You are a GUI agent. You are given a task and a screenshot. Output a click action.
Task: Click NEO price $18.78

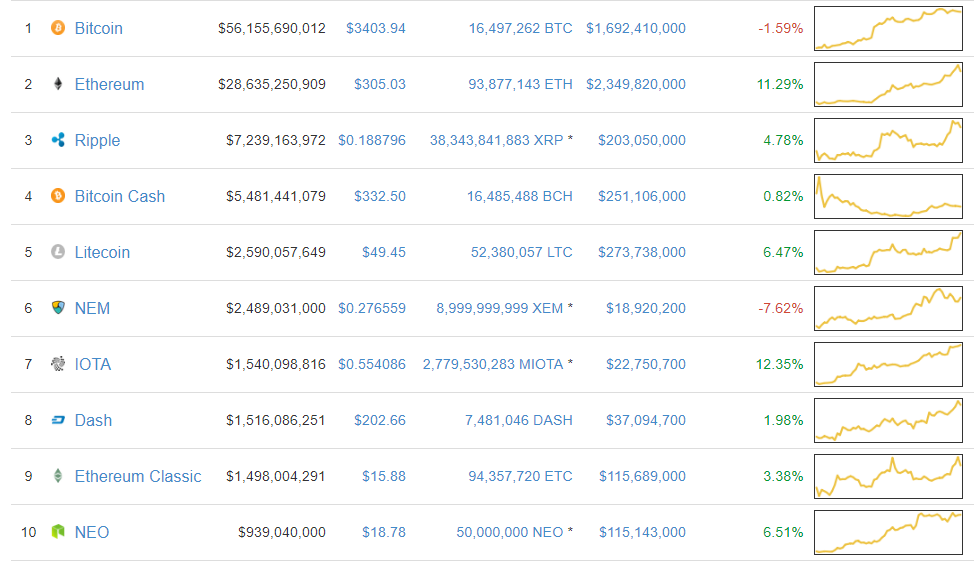coord(384,532)
